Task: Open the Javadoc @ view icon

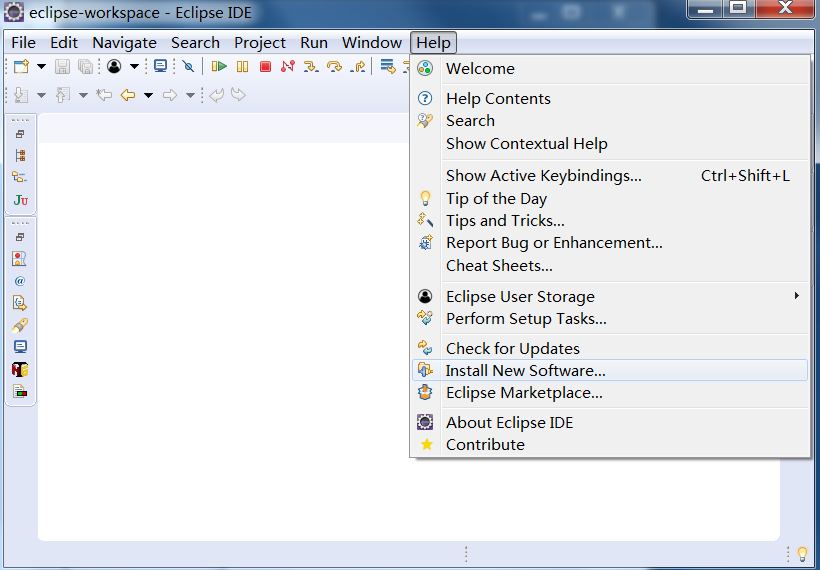Action: (20, 281)
